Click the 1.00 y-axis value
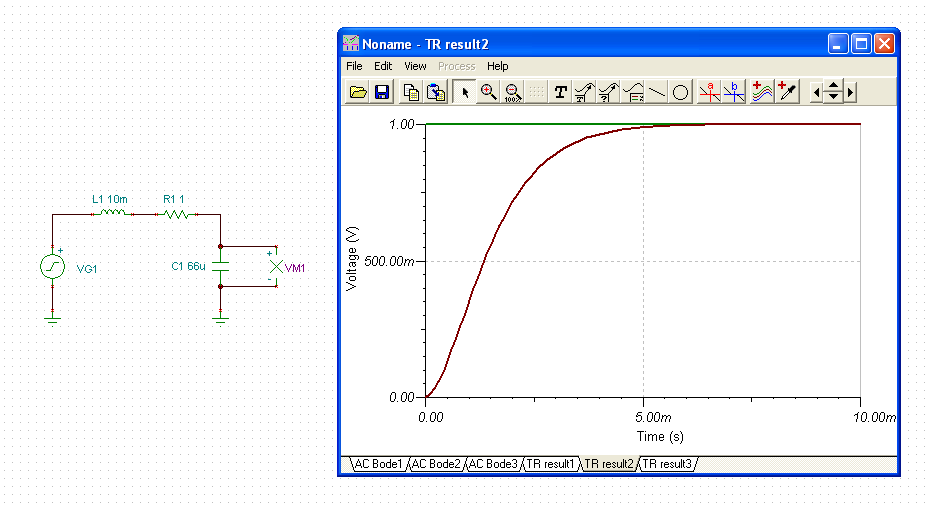This screenshot has height=509, width=932. pyautogui.click(x=401, y=124)
